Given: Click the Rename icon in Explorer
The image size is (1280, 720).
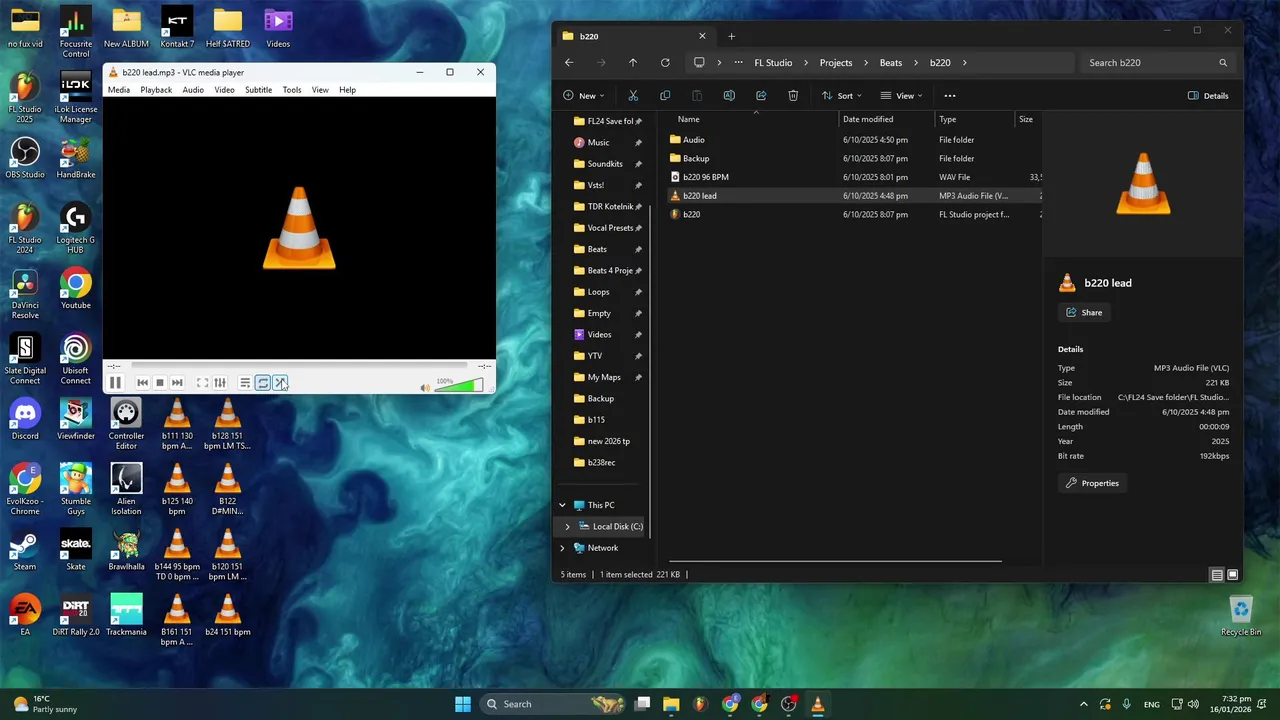Looking at the screenshot, I should click(729, 96).
